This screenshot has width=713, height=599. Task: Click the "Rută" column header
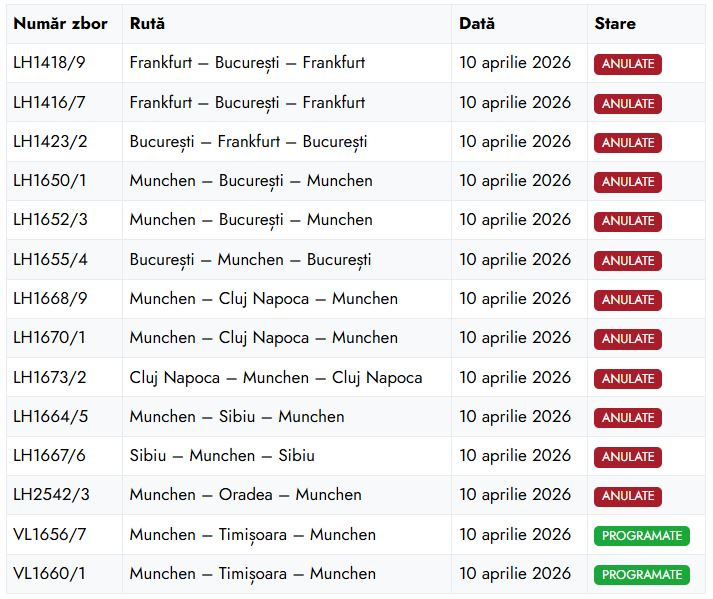coord(147,23)
